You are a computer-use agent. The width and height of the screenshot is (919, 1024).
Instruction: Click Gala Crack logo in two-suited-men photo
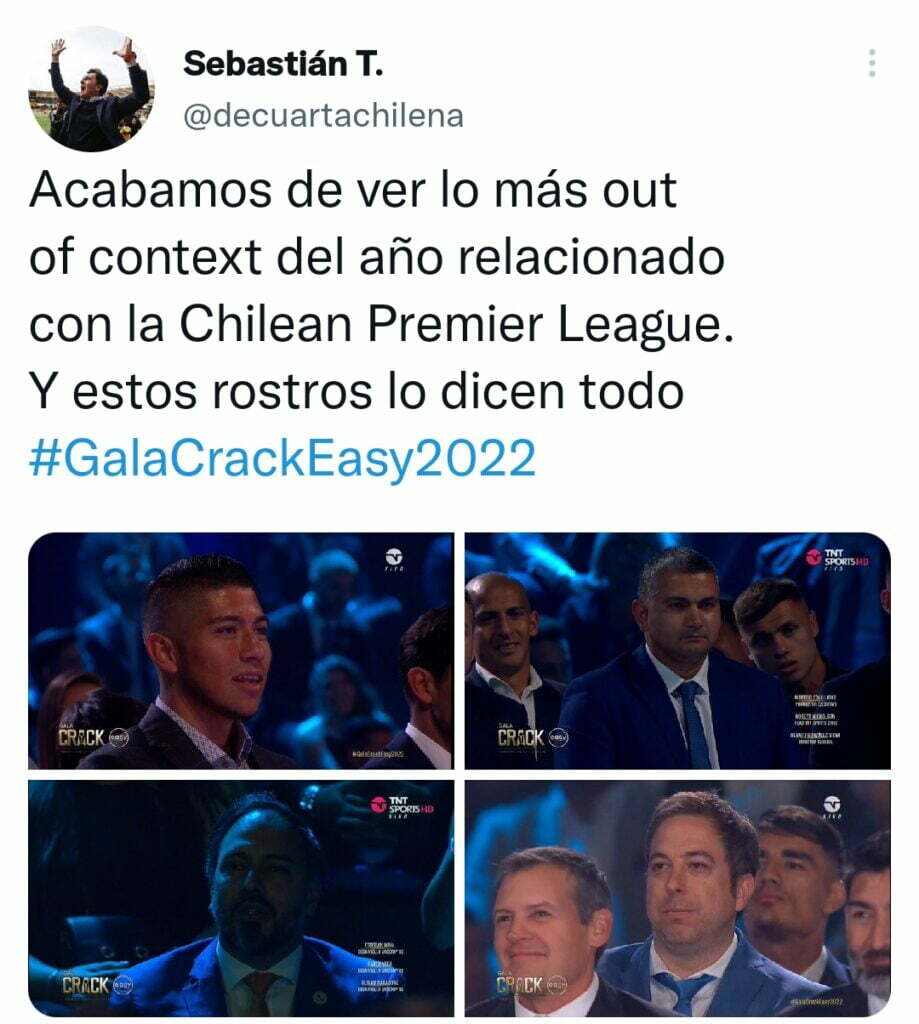[x=532, y=984]
